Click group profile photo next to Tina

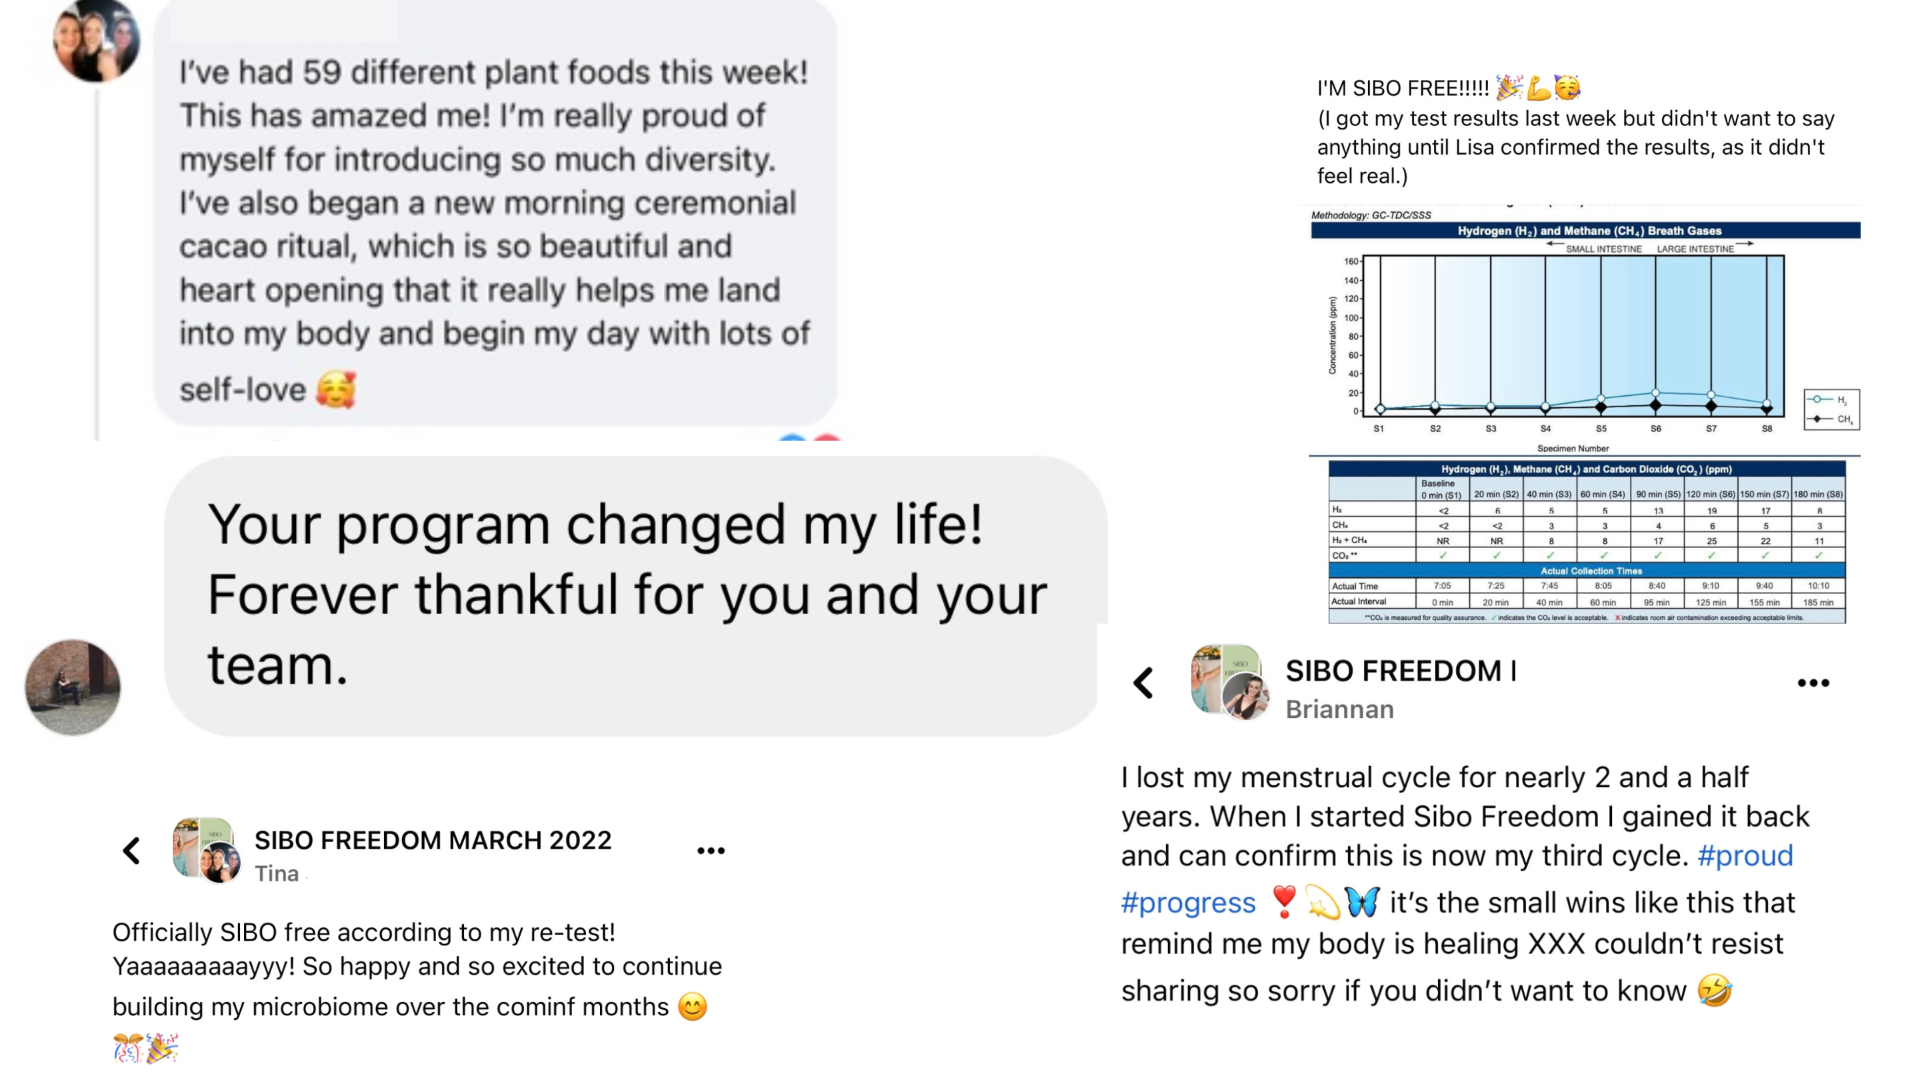click(206, 850)
